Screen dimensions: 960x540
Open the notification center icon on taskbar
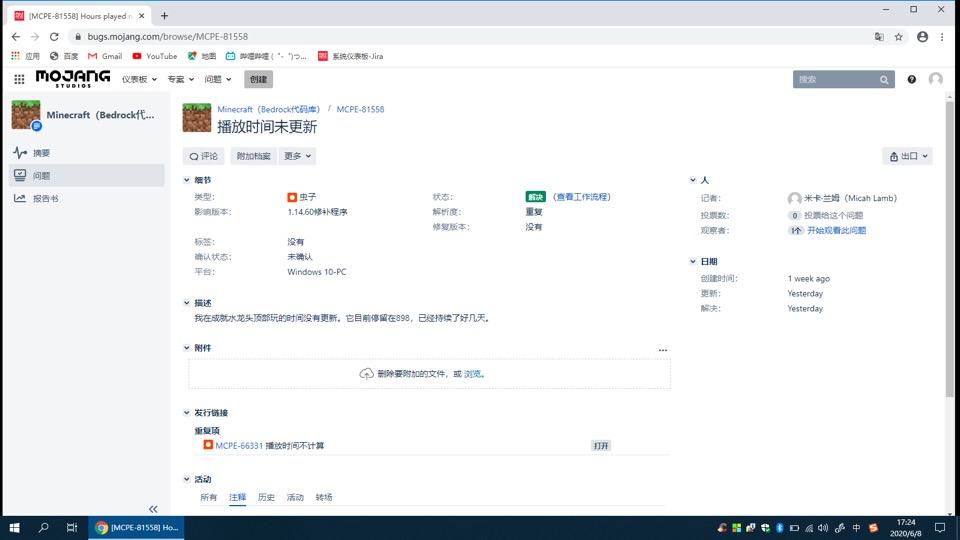[x=940, y=527]
